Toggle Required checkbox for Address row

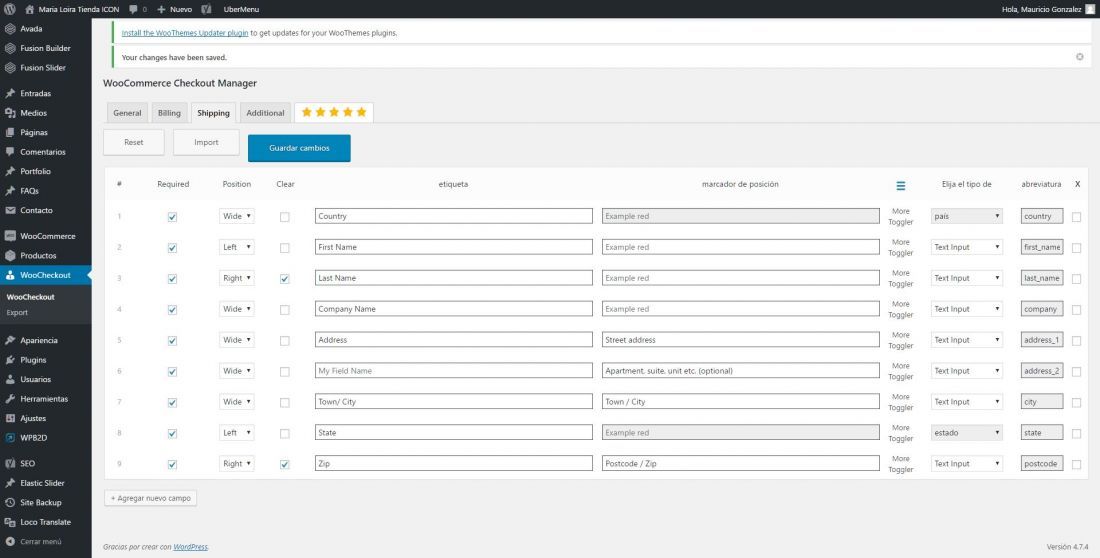coord(173,340)
